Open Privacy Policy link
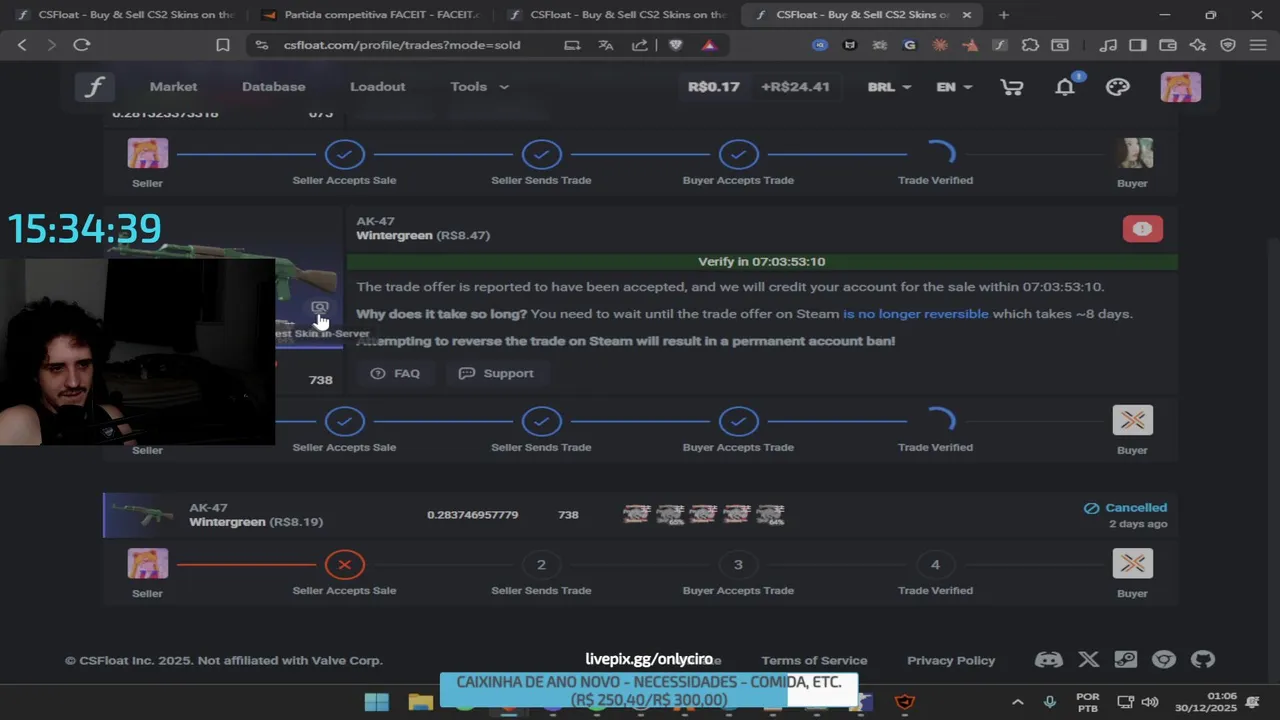Image resolution: width=1280 pixels, height=720 pixels. point(951,660)
